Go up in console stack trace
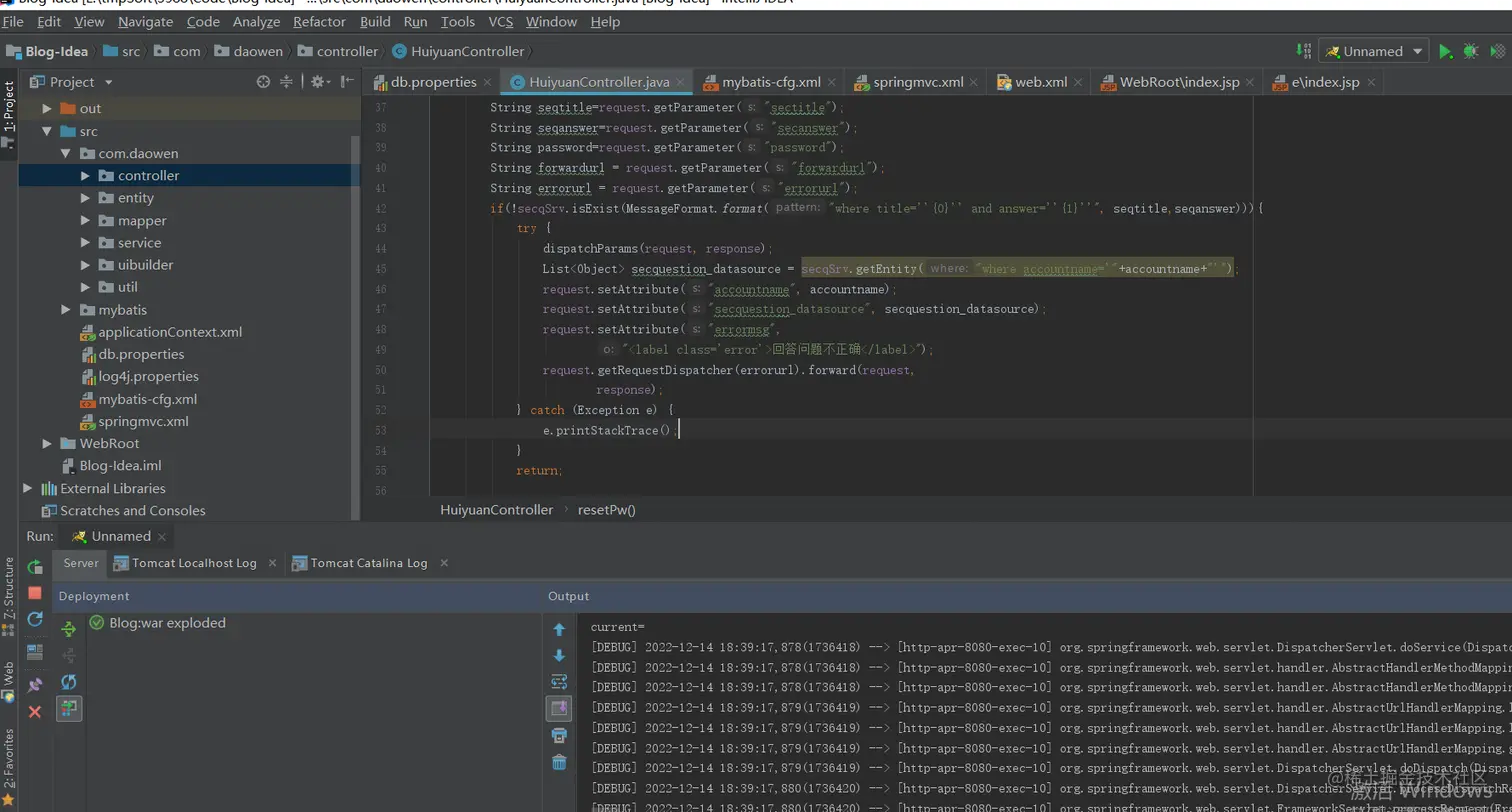 (x=559, y=629)
